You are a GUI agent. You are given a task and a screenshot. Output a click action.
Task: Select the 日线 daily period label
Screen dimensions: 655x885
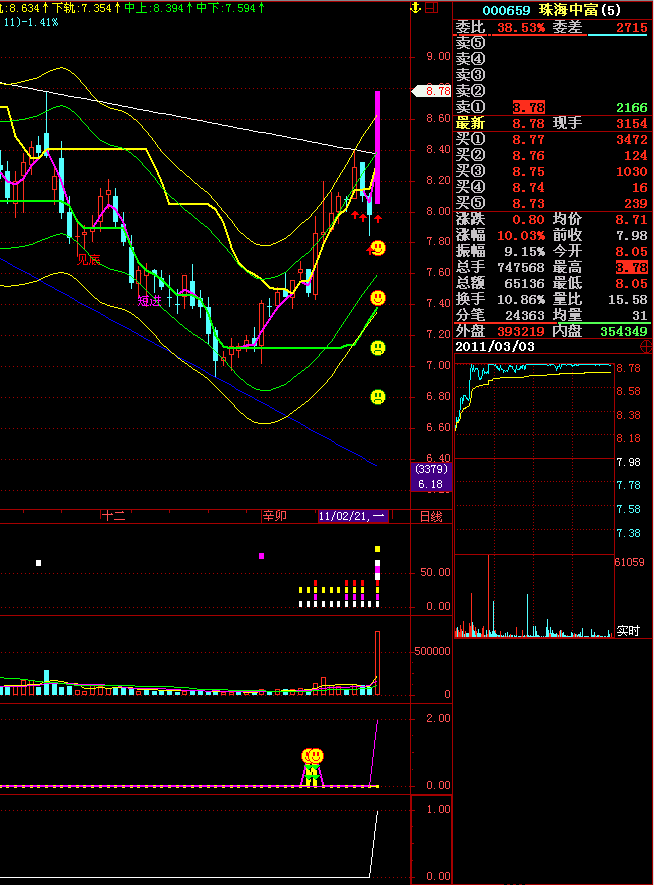coord(431,516)
